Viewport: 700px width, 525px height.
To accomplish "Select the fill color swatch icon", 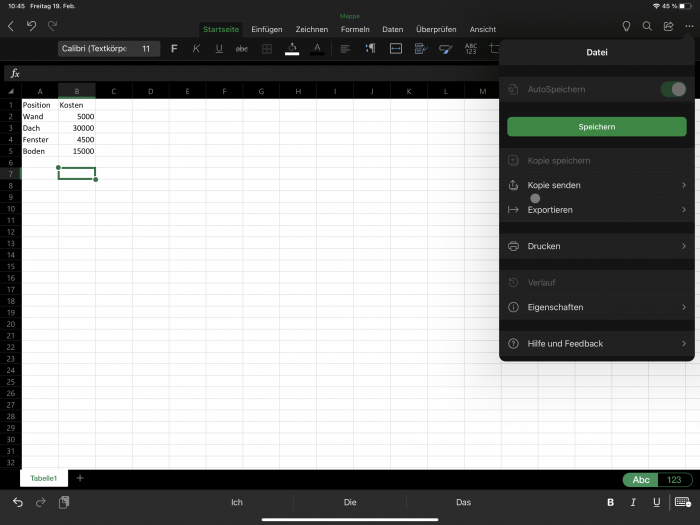I will pyautogui.click(x=292, y=48).
